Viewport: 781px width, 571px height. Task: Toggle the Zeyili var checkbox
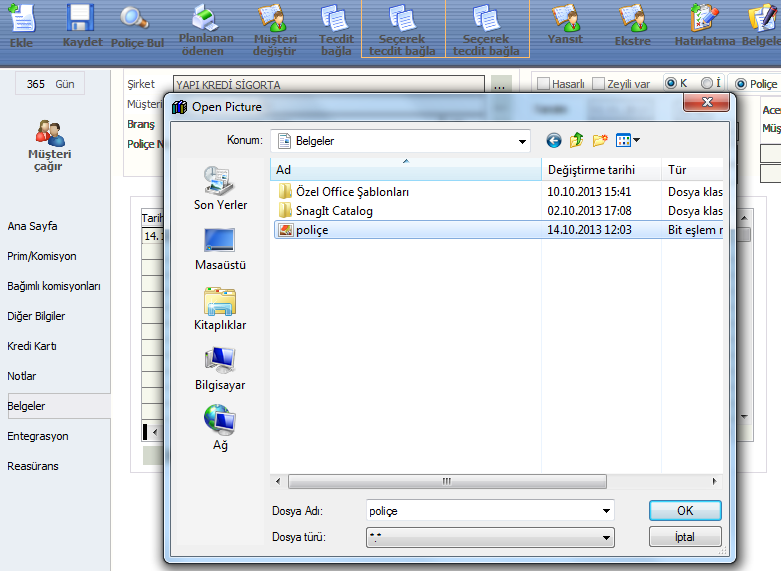pos(598,84)
